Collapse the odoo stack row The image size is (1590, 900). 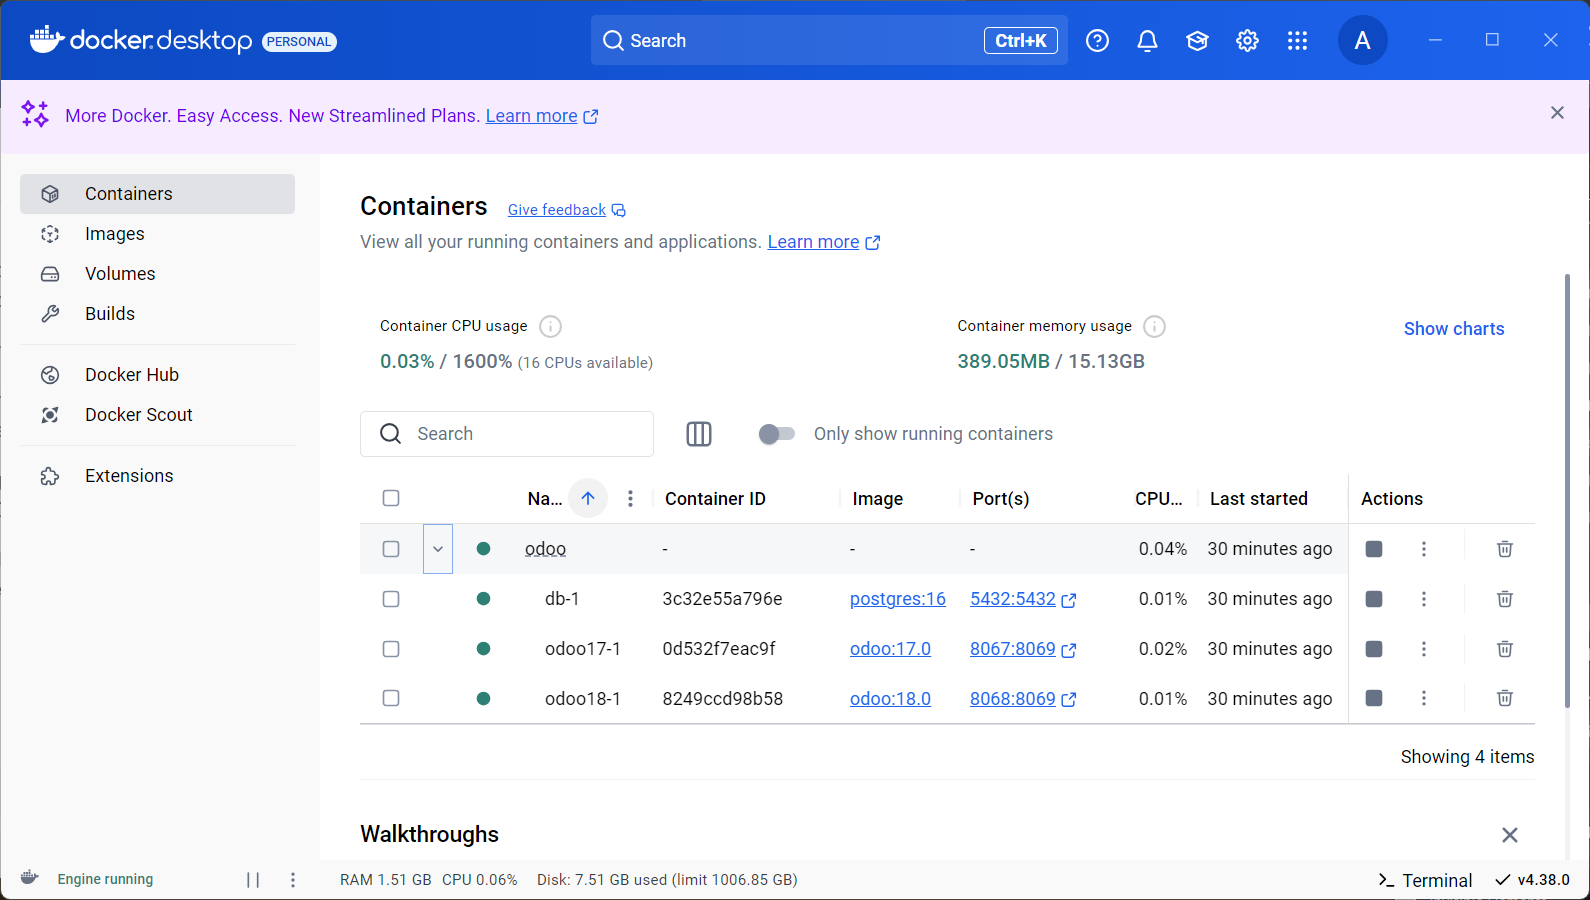click(438, 549)
